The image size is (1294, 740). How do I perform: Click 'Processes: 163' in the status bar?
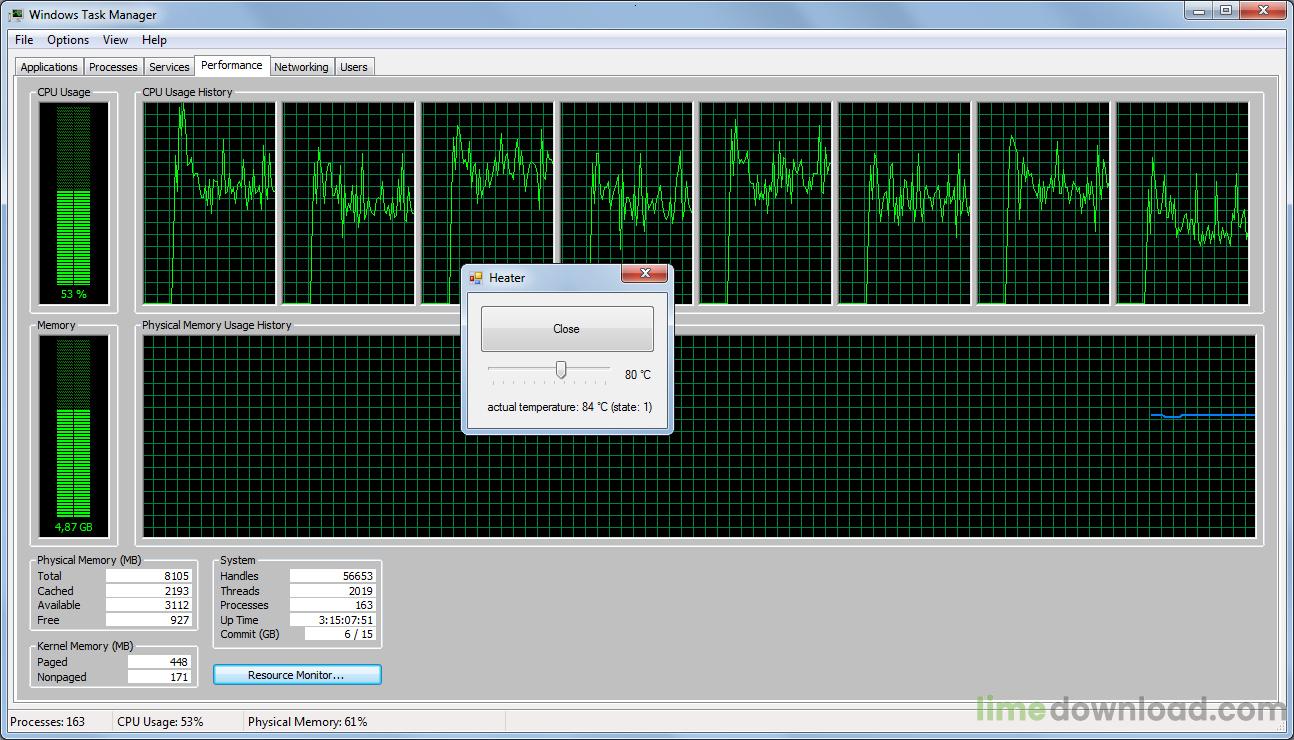tap(47, 722)
